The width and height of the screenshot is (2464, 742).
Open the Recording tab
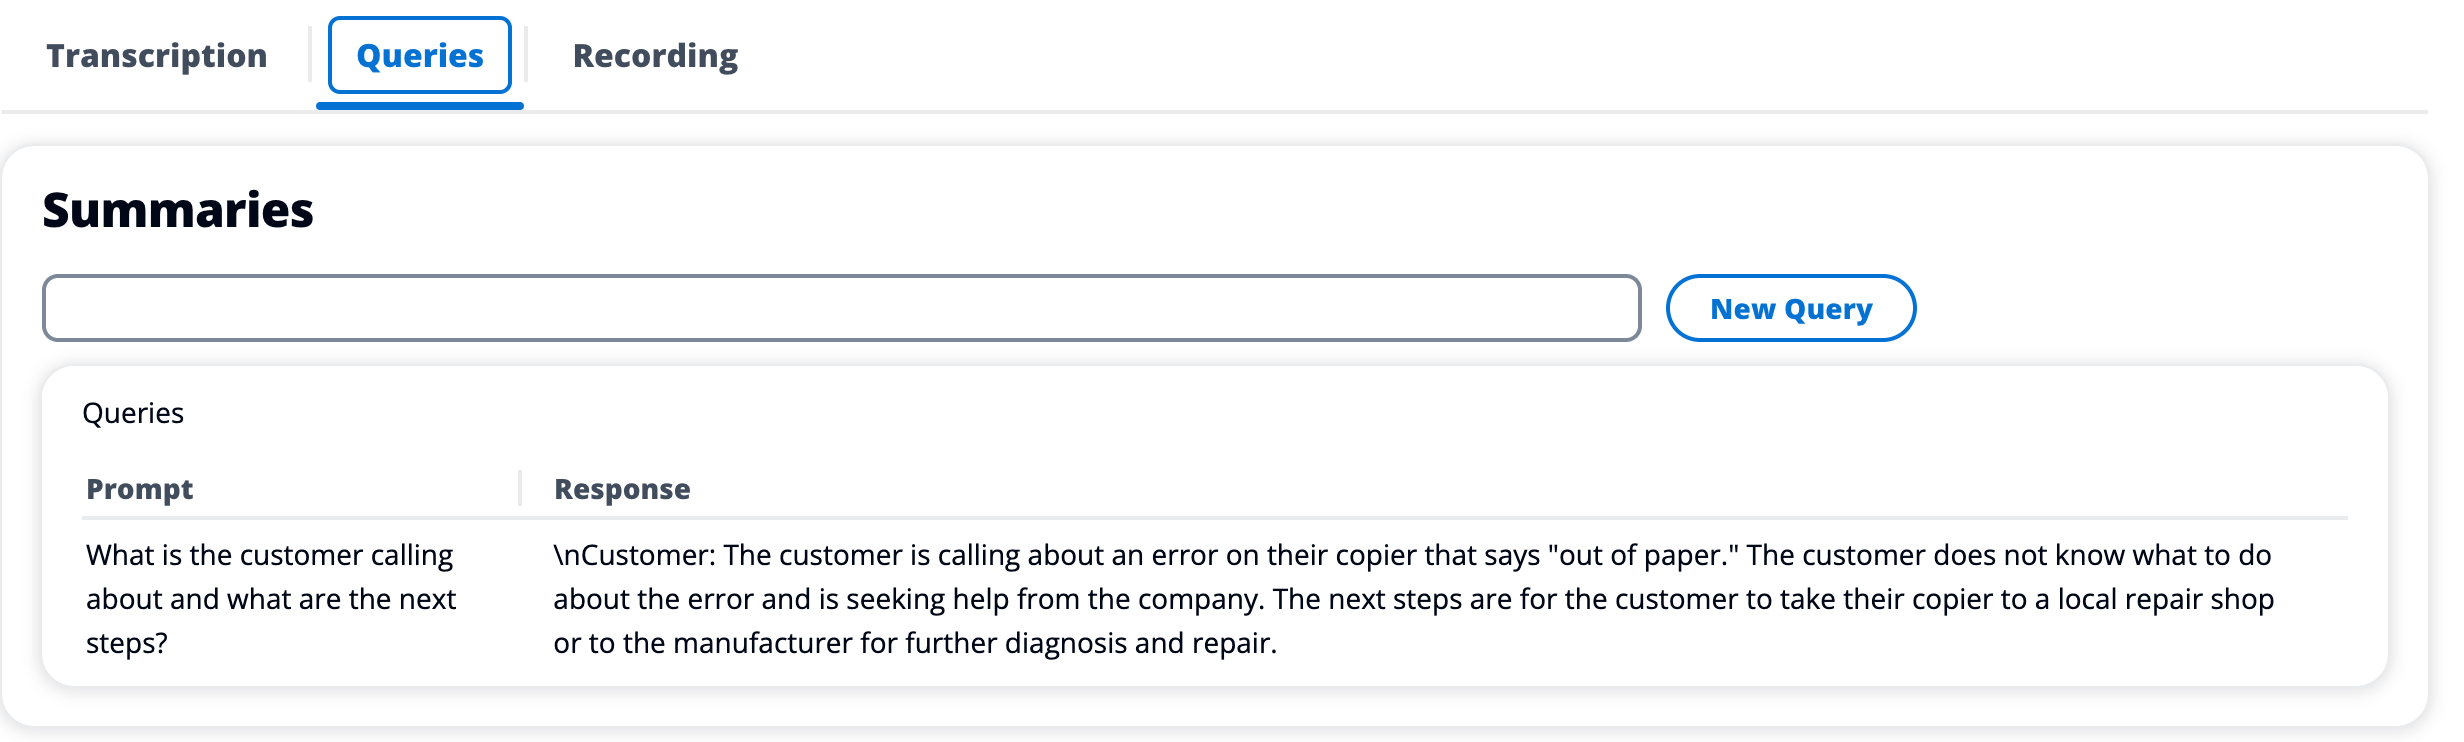click(655, 56)
